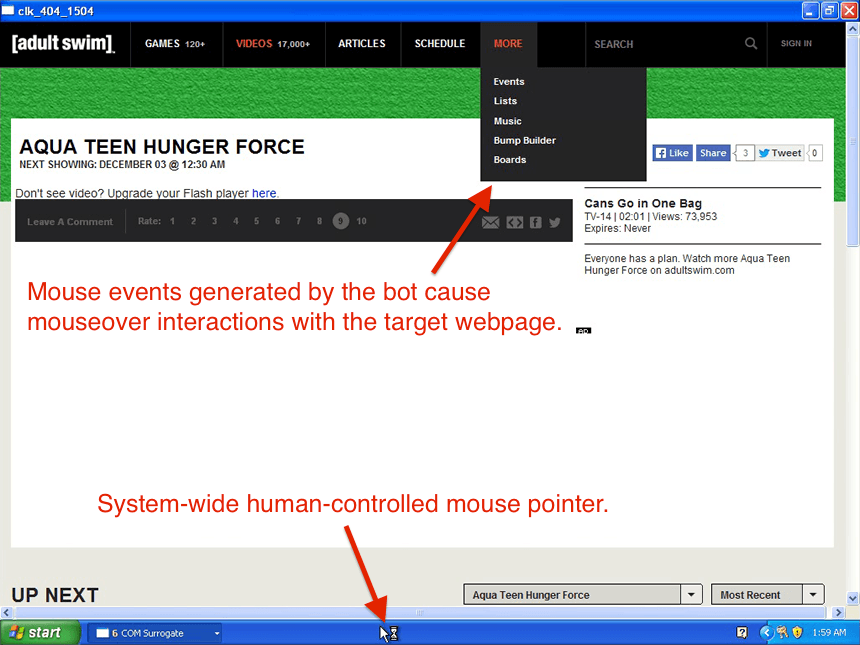This screenshot has height=645, width=860.
Task: Expand the COM Surrogate taskbar group arrow
Action: pos(217,633)
